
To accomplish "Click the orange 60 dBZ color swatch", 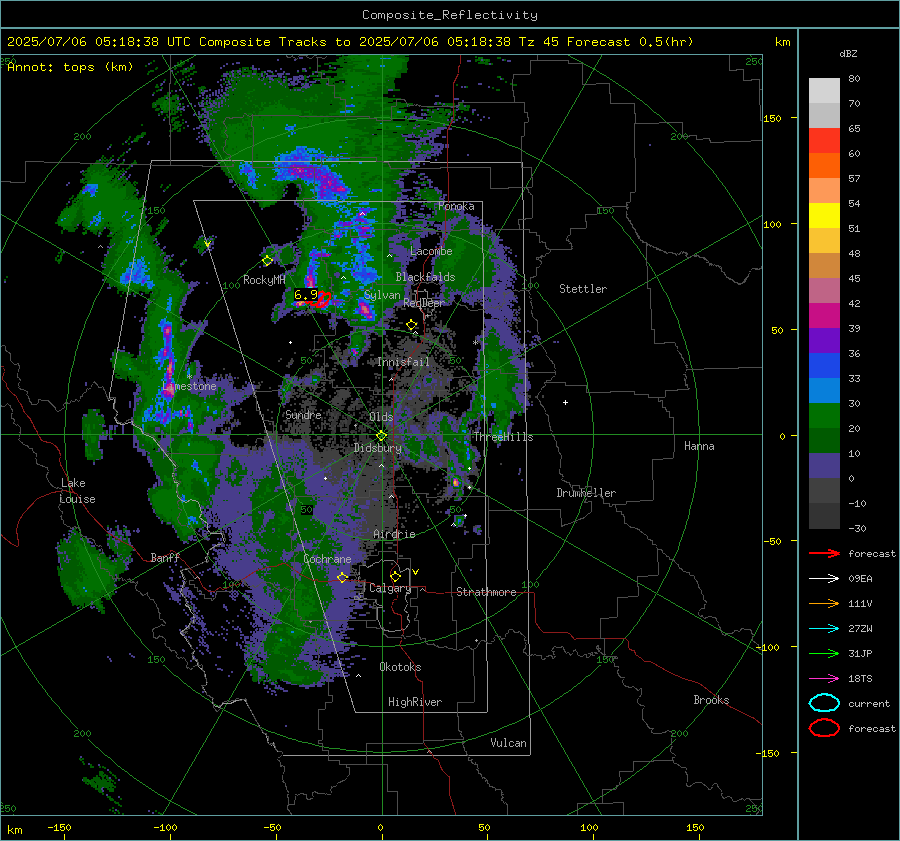I will (824, 165).
